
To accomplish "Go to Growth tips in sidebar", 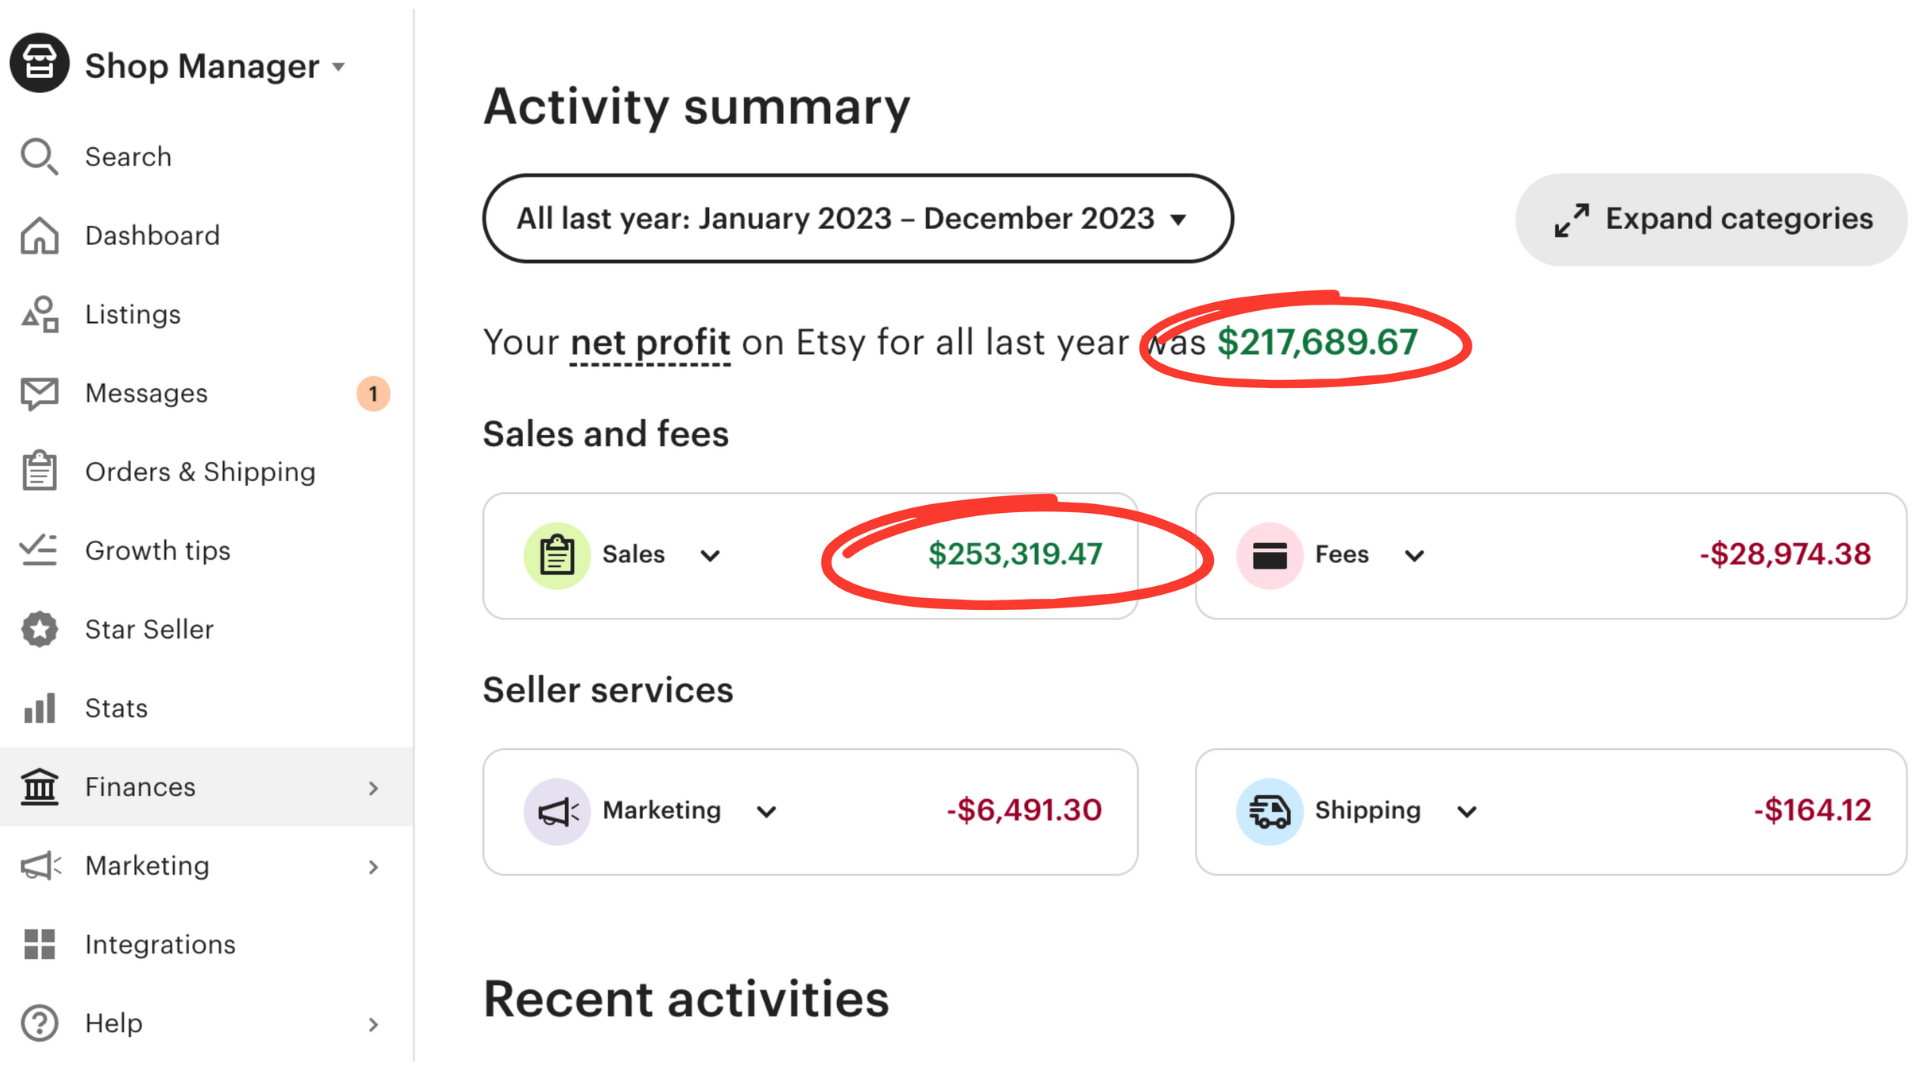I will pyautogui.click(x=157, y=551).
